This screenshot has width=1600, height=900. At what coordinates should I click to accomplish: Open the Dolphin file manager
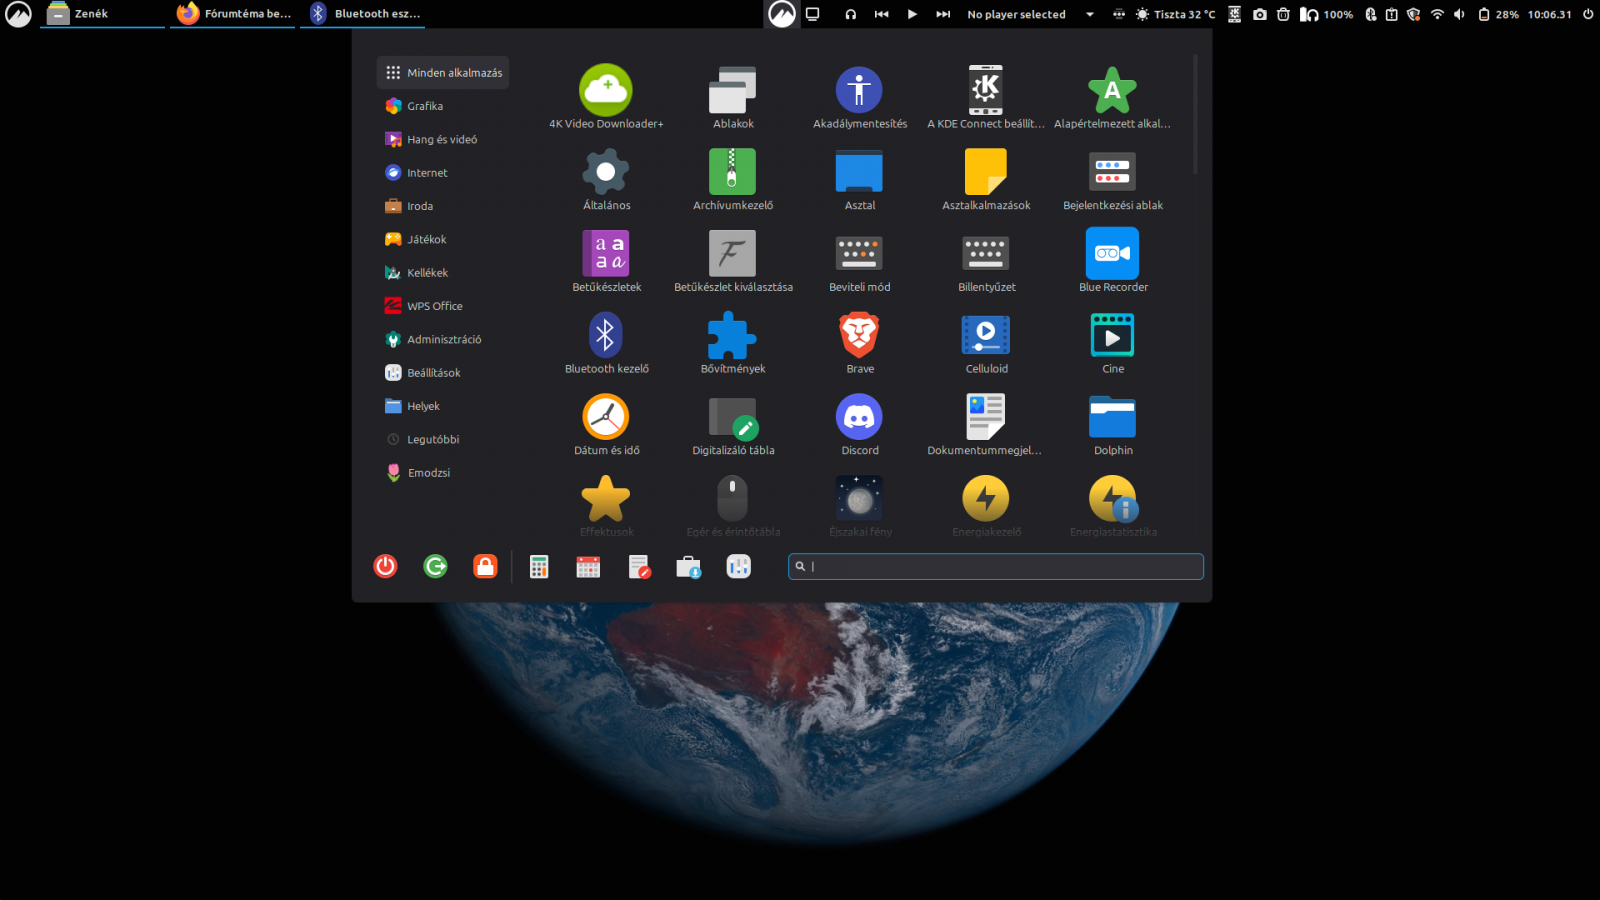(x=1113, y=425)
